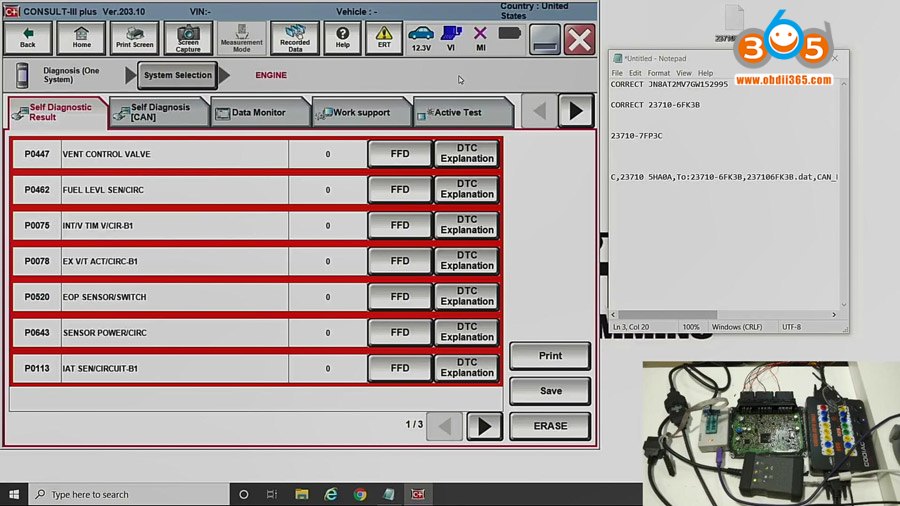900x506 pixels.
Task: Open the Recorded Data toolbar icon
Action: pyautogui.click(x=295, y=38)
